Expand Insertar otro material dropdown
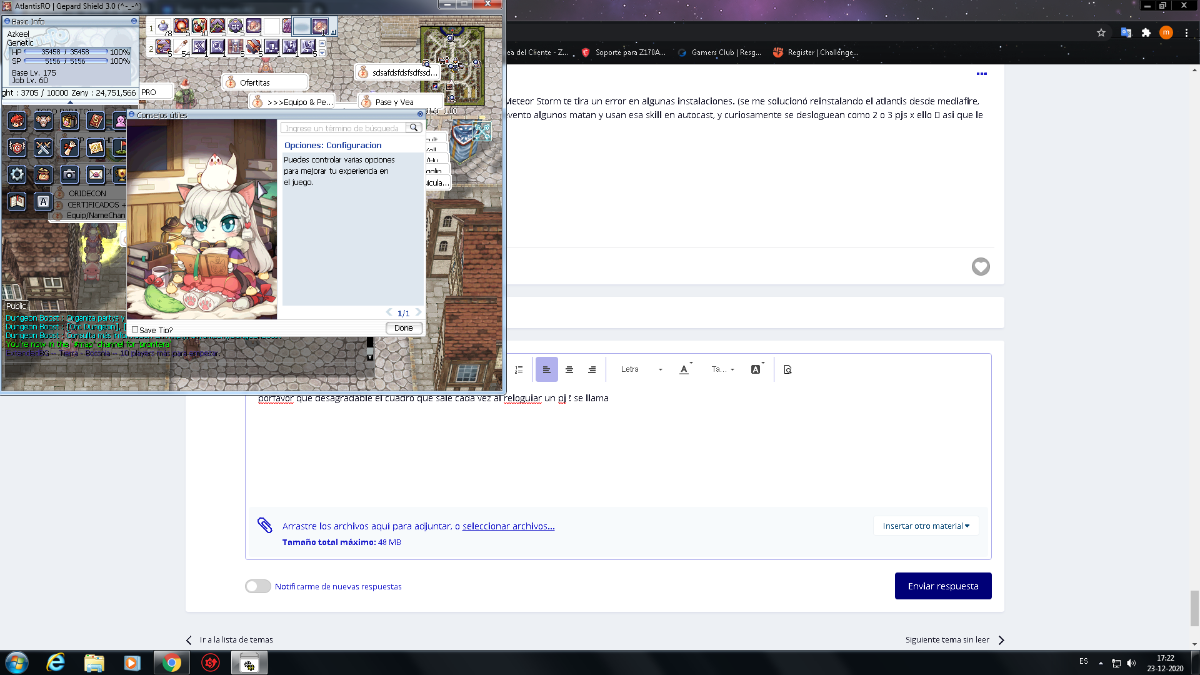Viewport: 1200px width, 675px height. pos(926,525)
